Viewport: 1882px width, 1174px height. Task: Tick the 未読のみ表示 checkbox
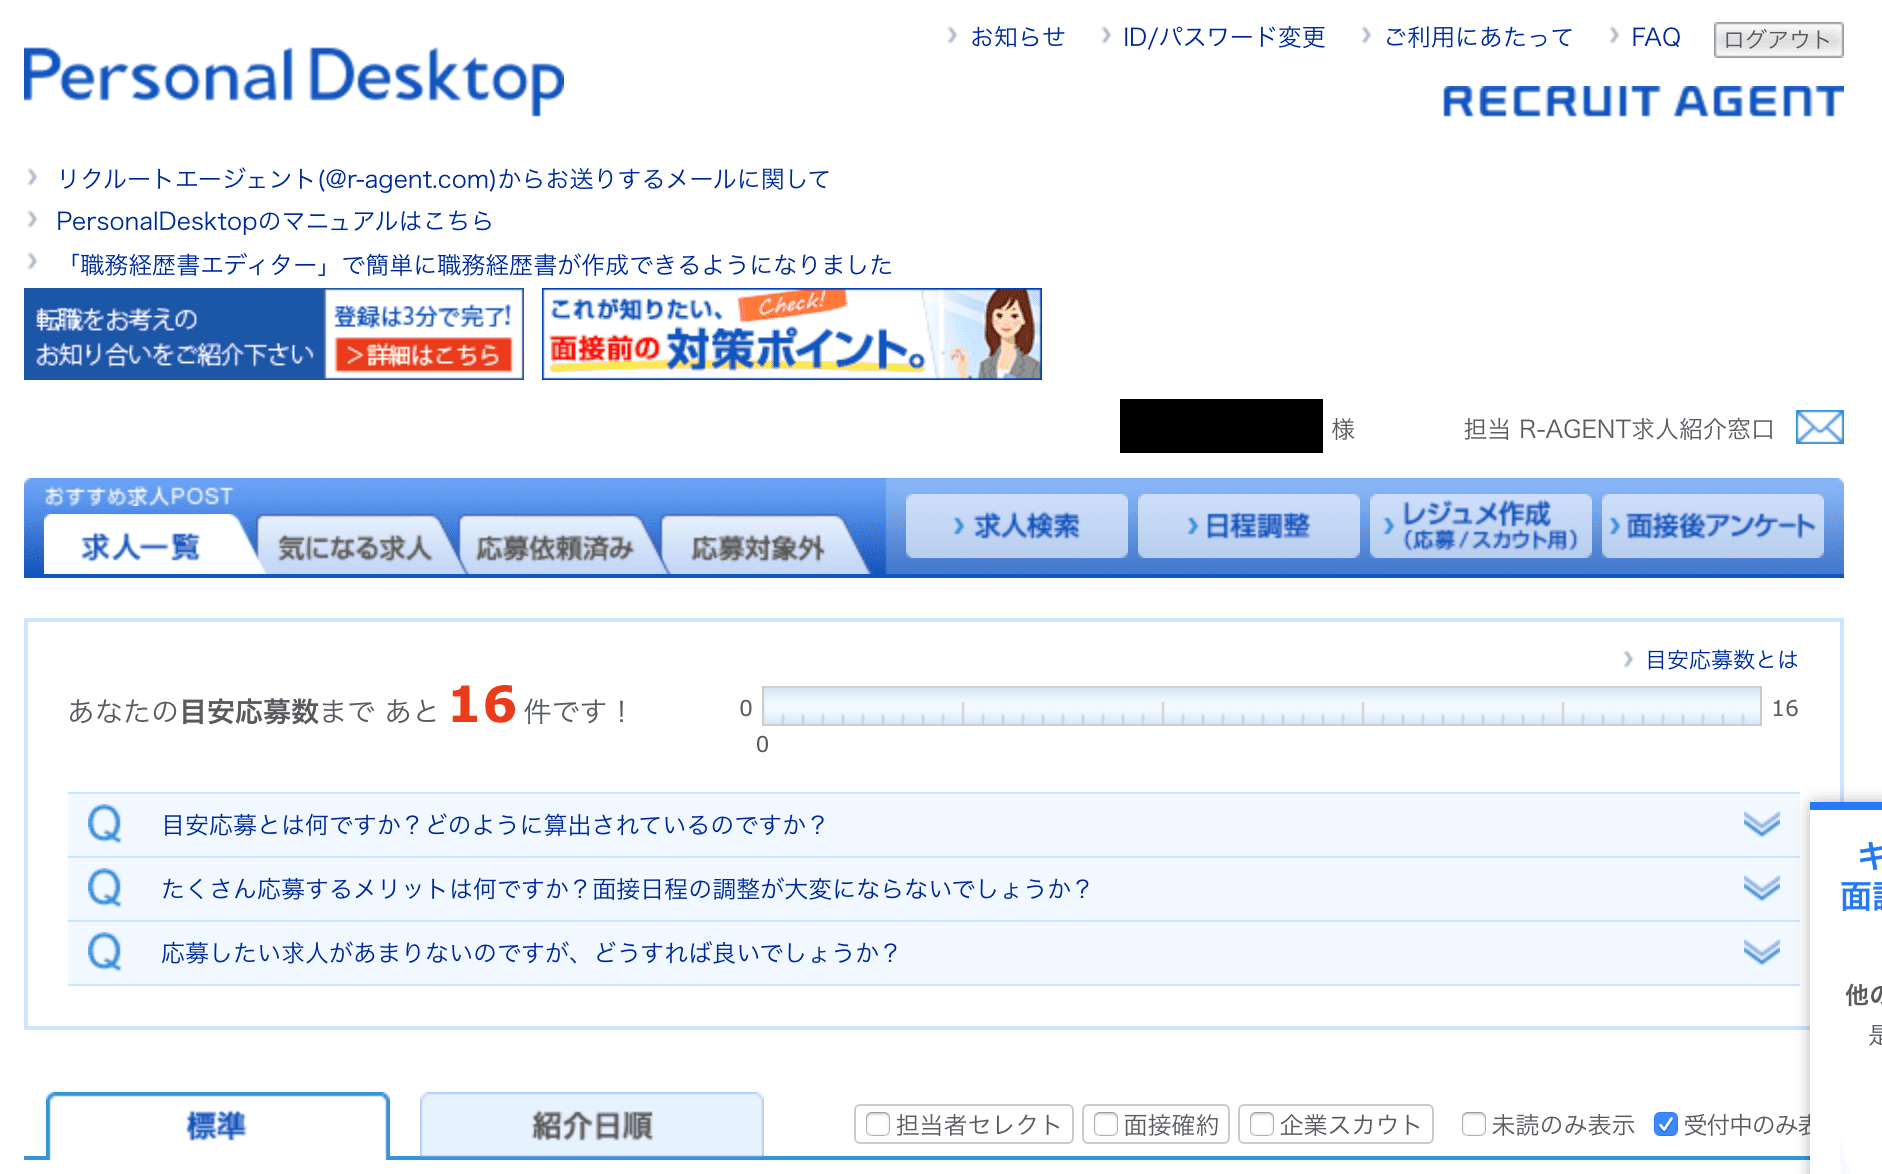pyautogui.click(x=1473, y=1124)
